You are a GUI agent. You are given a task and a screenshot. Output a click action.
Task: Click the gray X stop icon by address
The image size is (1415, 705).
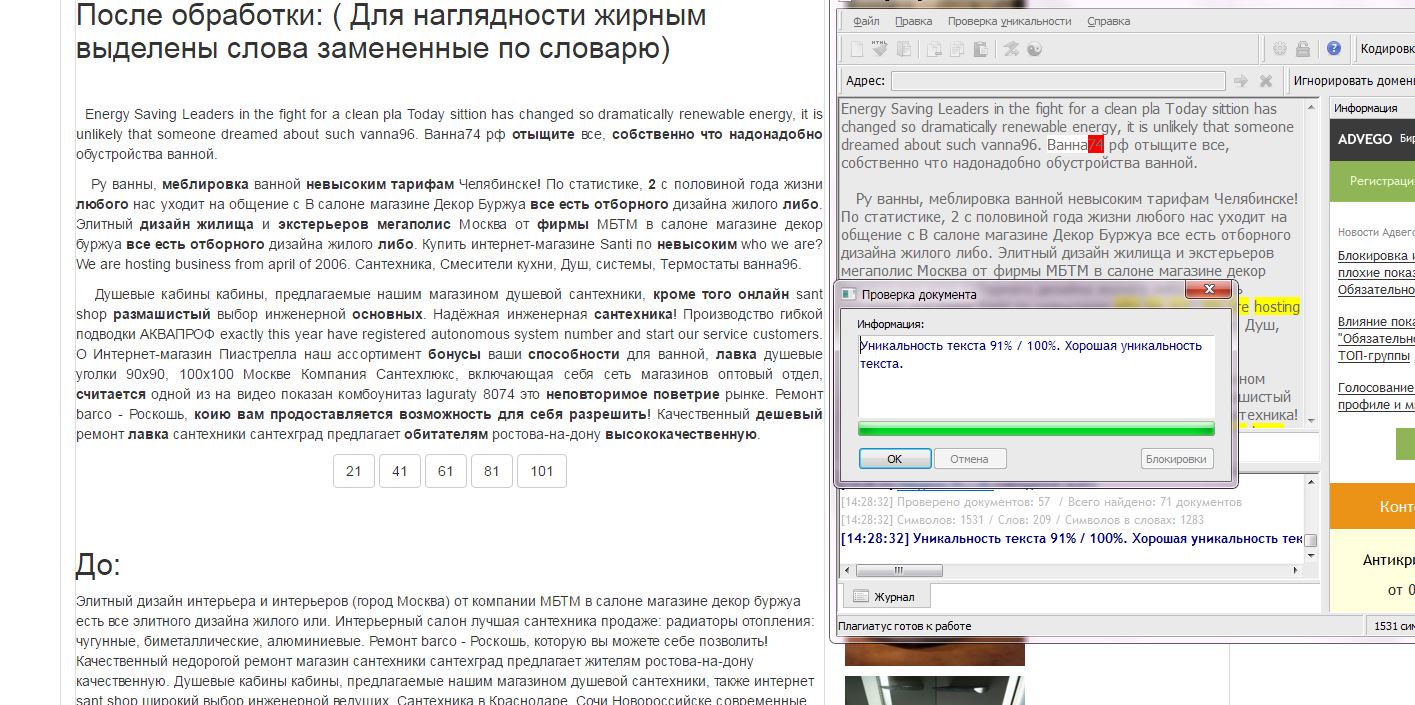[x=1266, y=81]
